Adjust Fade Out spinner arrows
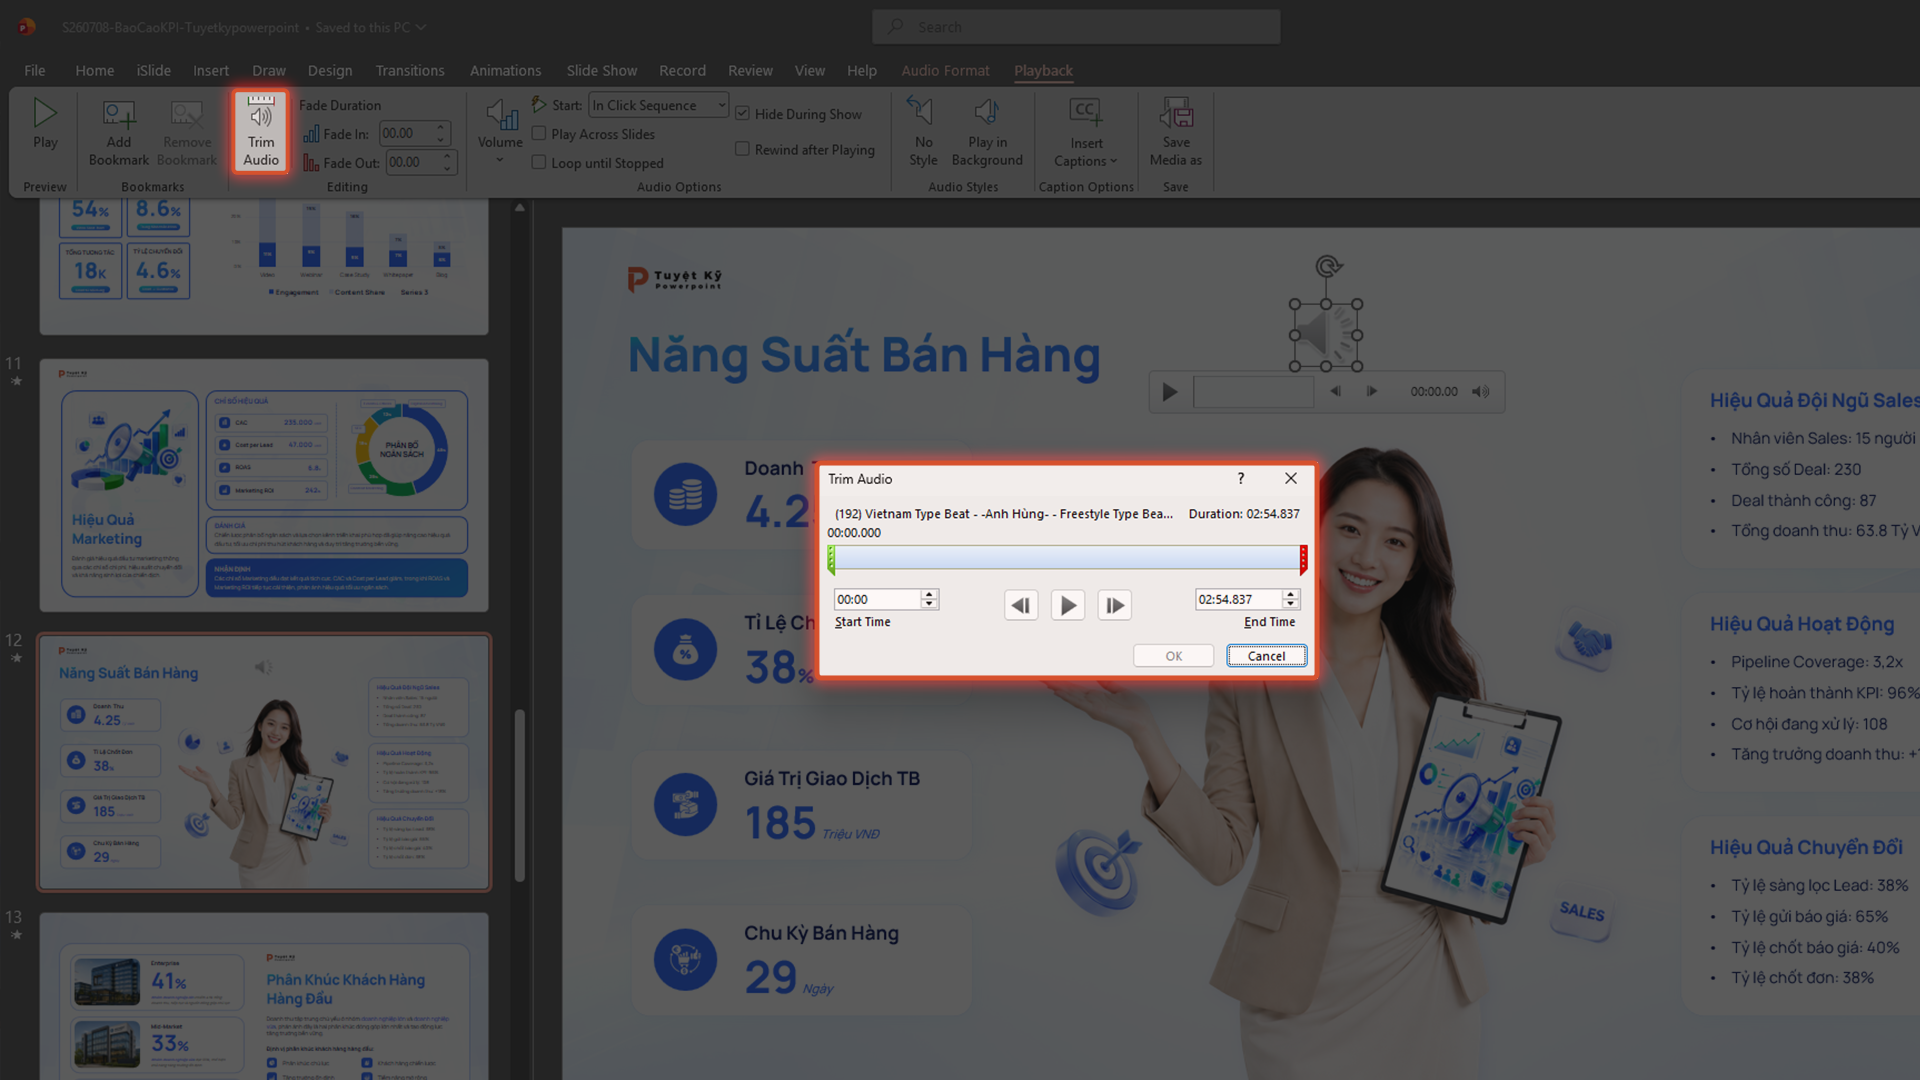The image size is (1920, 1080). click(448, 163)
